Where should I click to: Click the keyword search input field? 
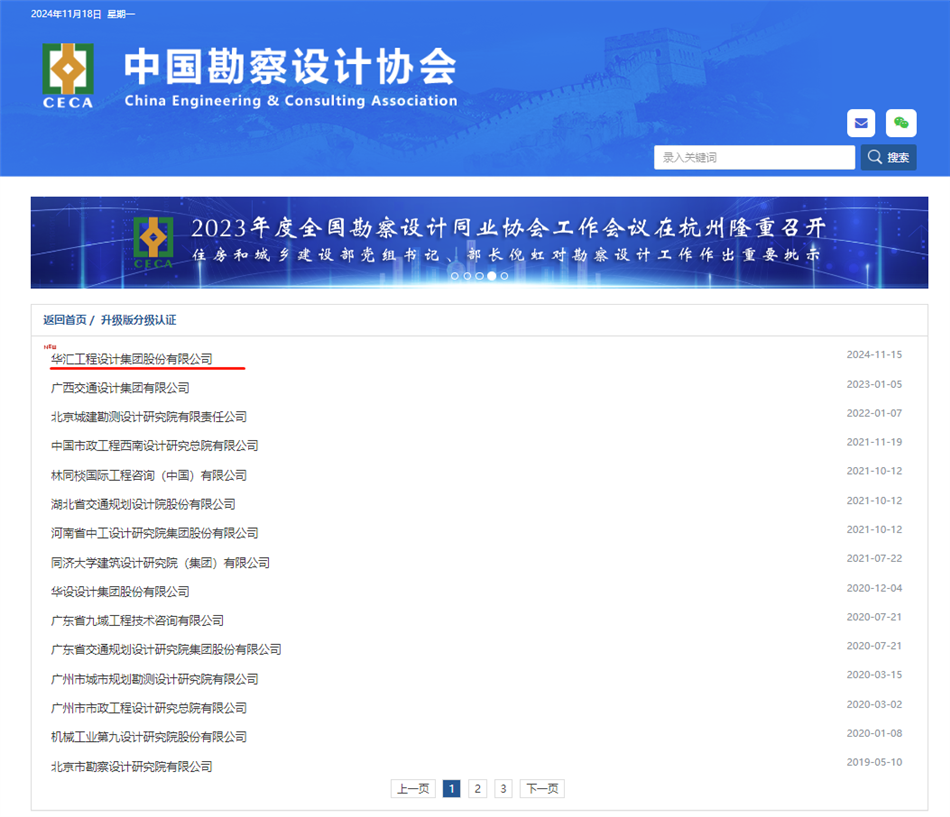pyautogui.click(x=754, y=157)
